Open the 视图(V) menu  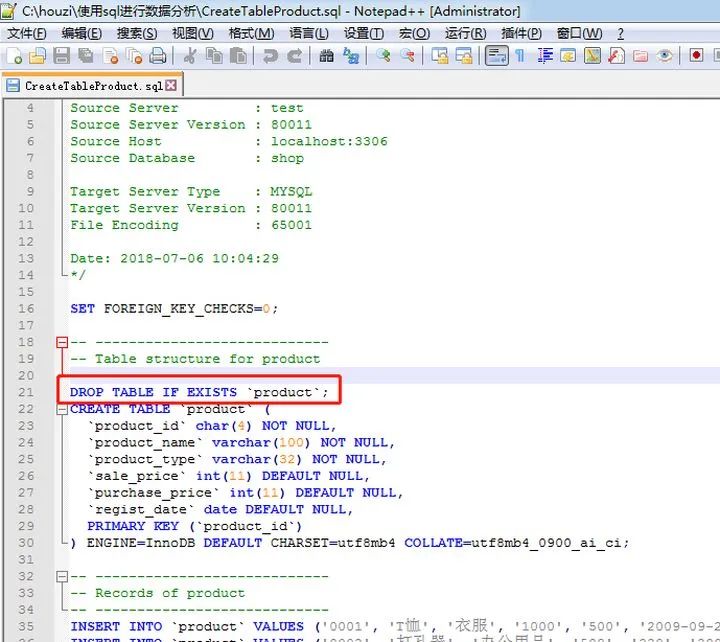point(193,34)
